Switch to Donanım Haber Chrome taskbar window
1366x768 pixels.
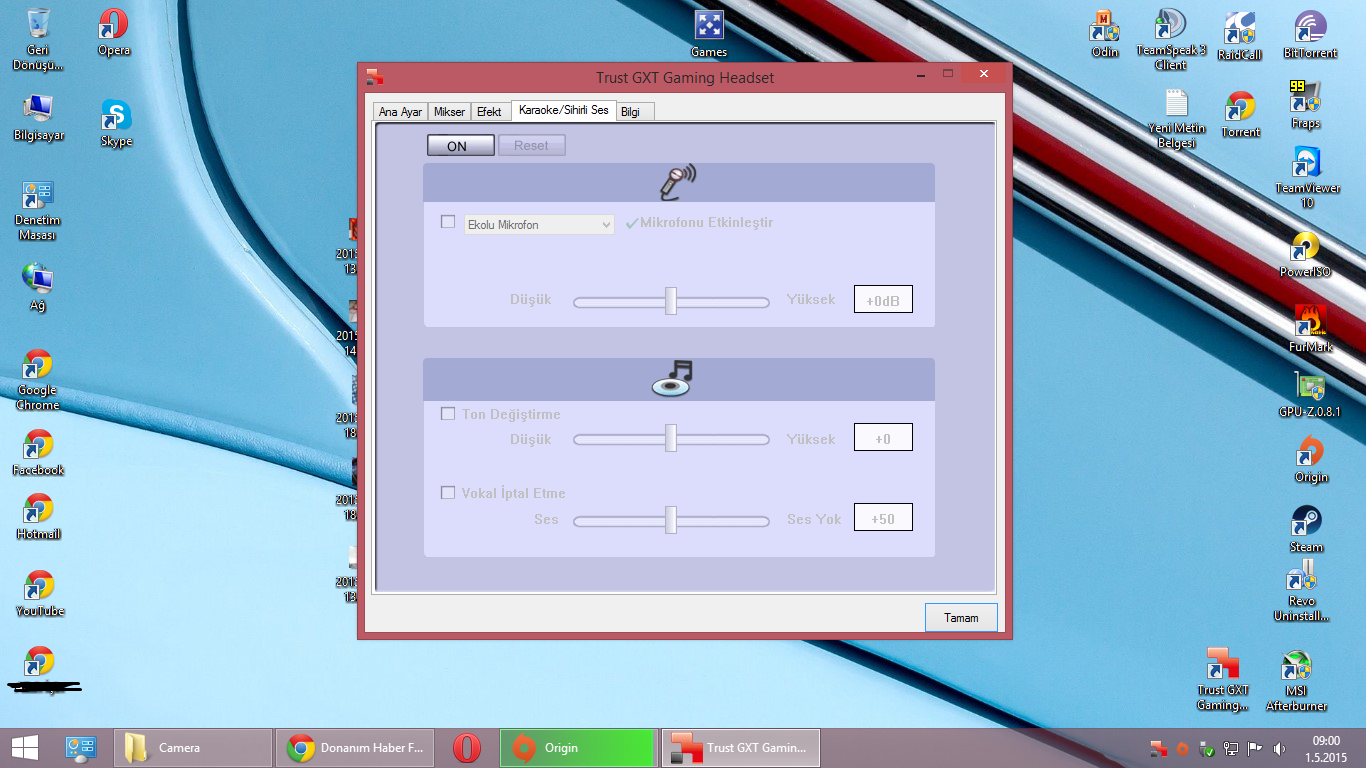(357, 747)
